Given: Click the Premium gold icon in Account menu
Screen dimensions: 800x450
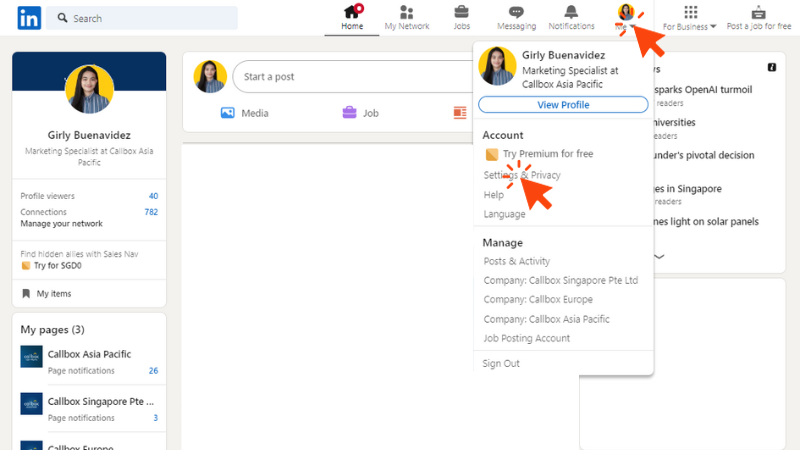Looking at the screenshot, I should point(492,154).
